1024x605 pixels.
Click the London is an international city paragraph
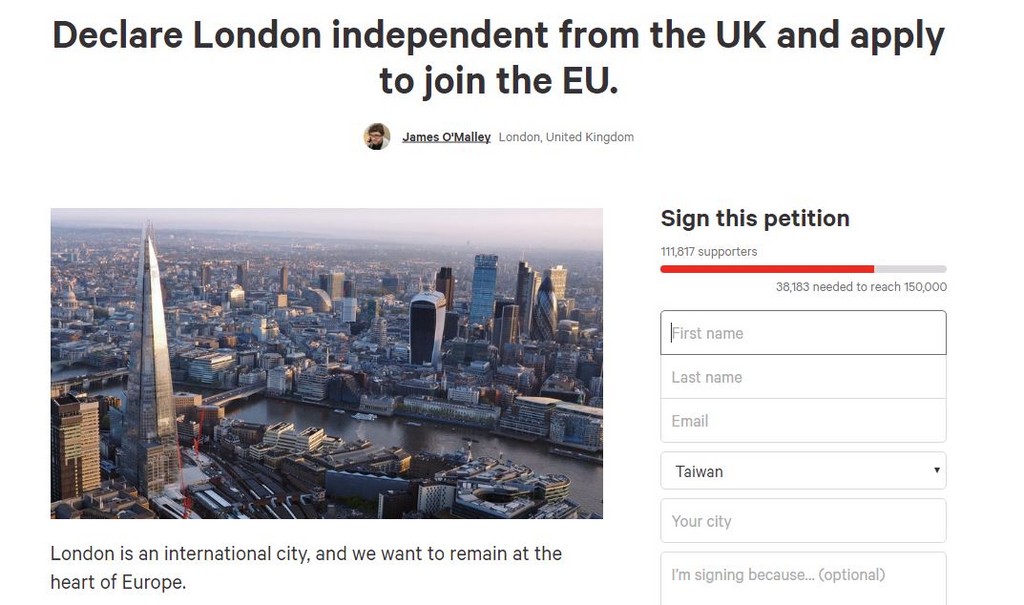[306, 567]
